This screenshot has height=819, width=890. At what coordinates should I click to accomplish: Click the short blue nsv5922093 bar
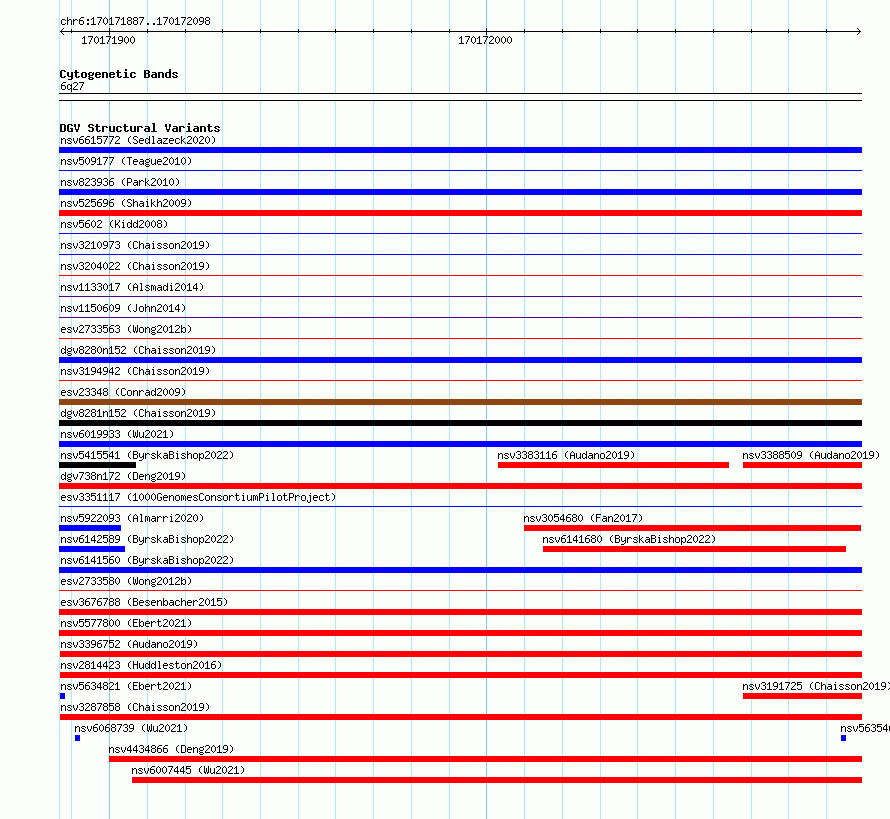click(x=90, y=528)
